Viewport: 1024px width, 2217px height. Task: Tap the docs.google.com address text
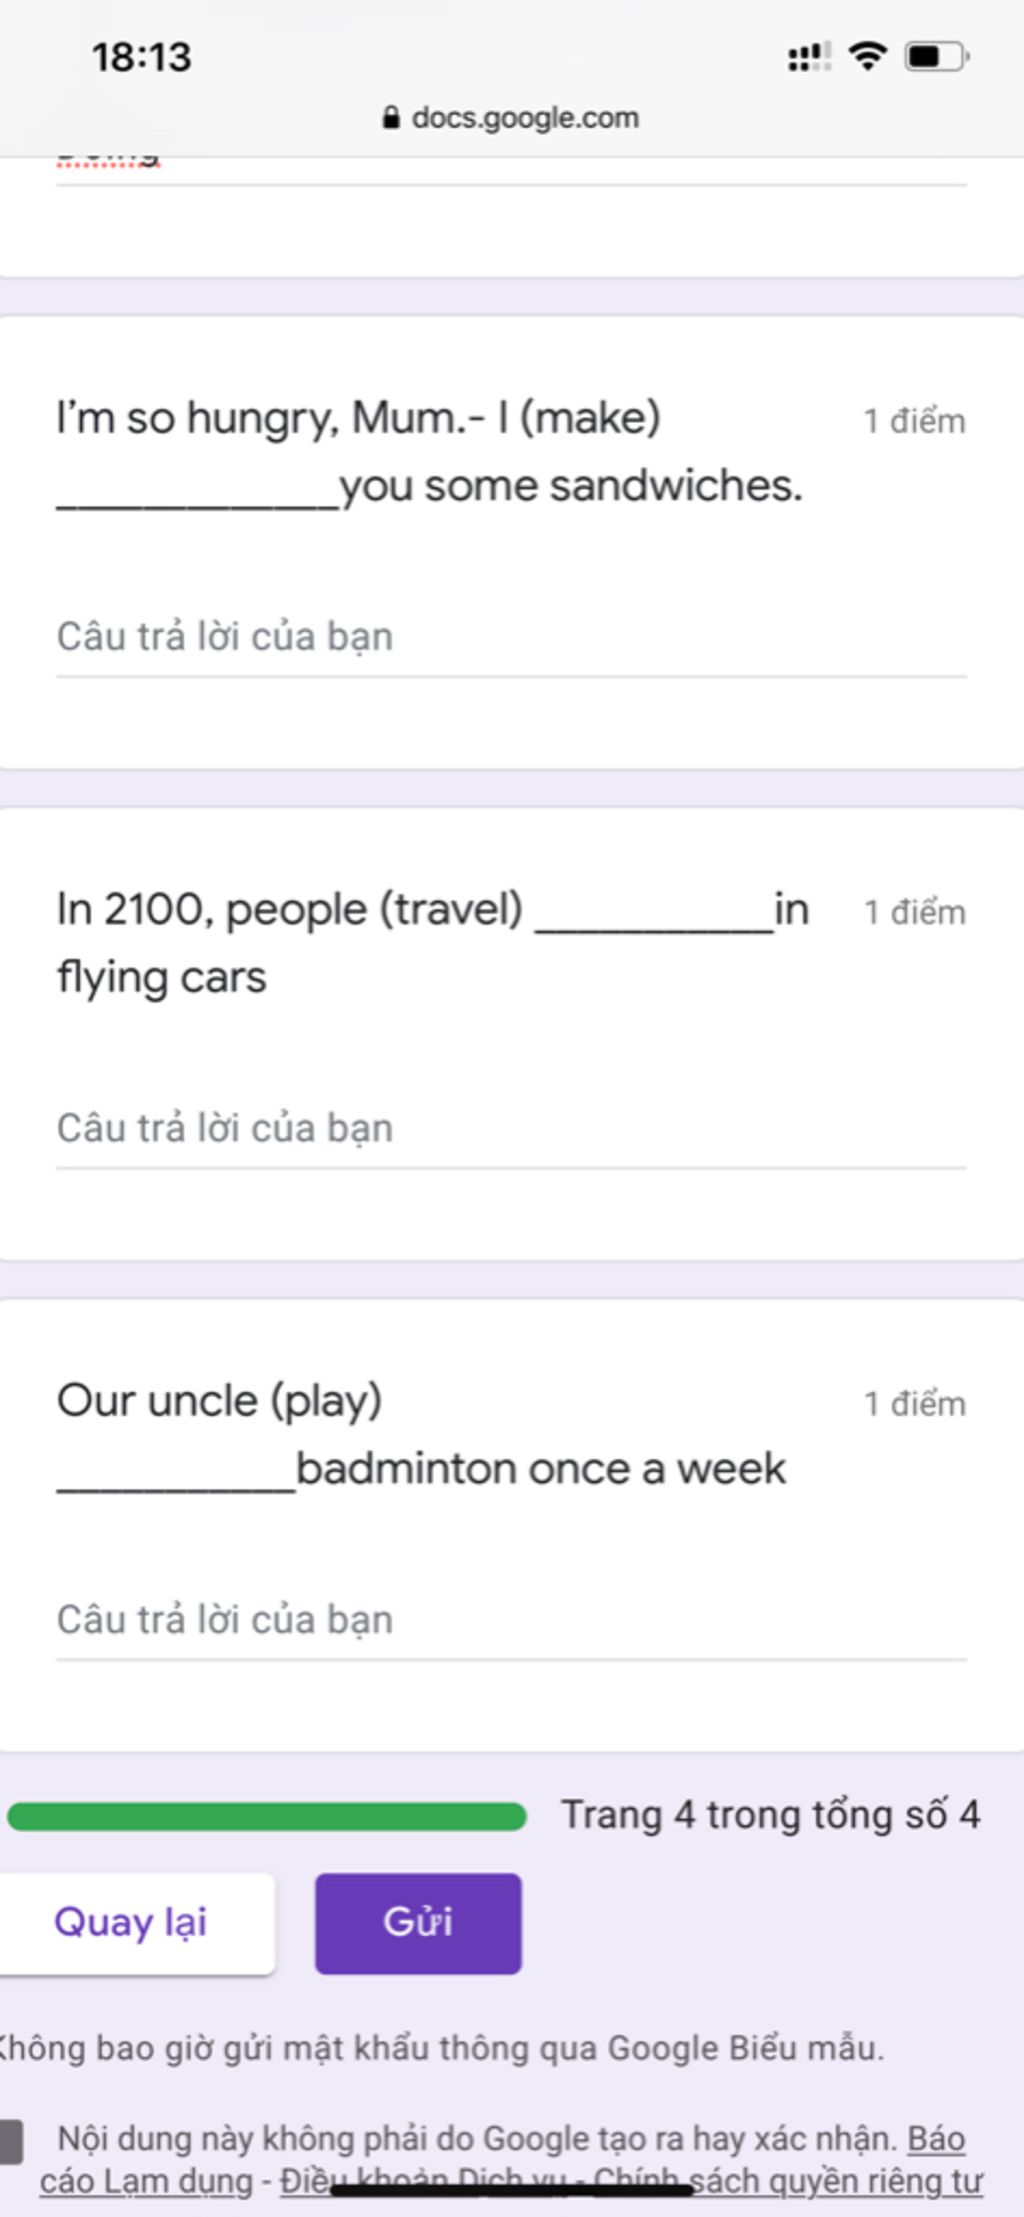coord(525,118)
